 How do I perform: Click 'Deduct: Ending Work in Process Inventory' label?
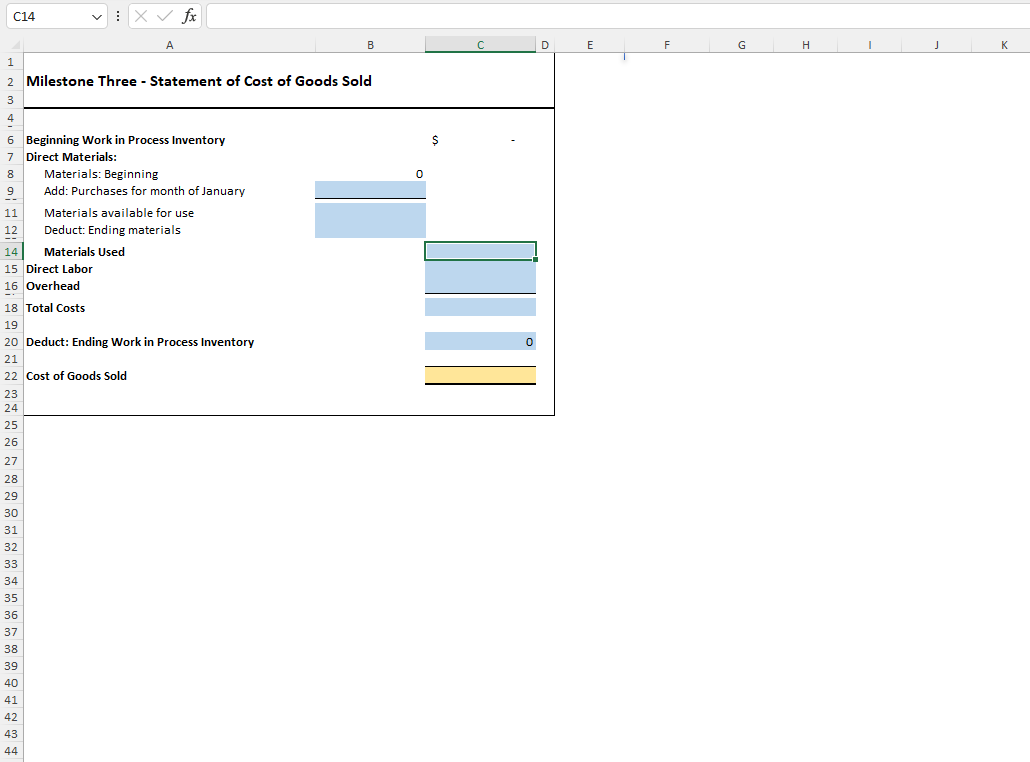pyautogui.click(x=140, y=342)
